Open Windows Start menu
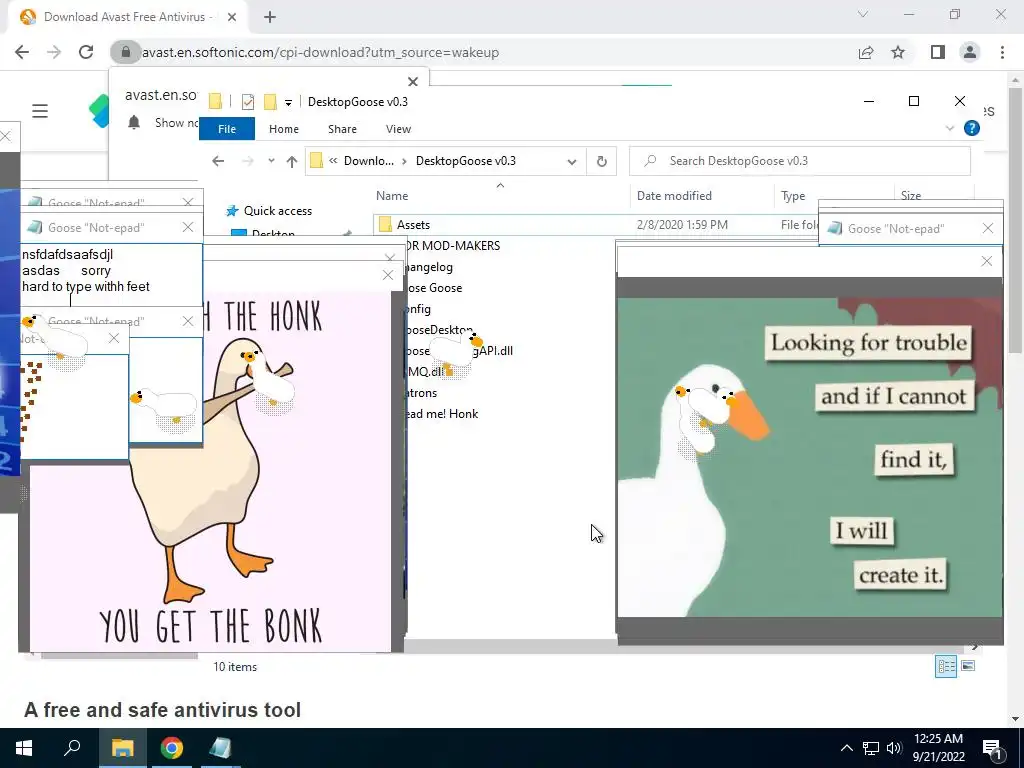The image size is (1024, 768). (x=24, y=748)
